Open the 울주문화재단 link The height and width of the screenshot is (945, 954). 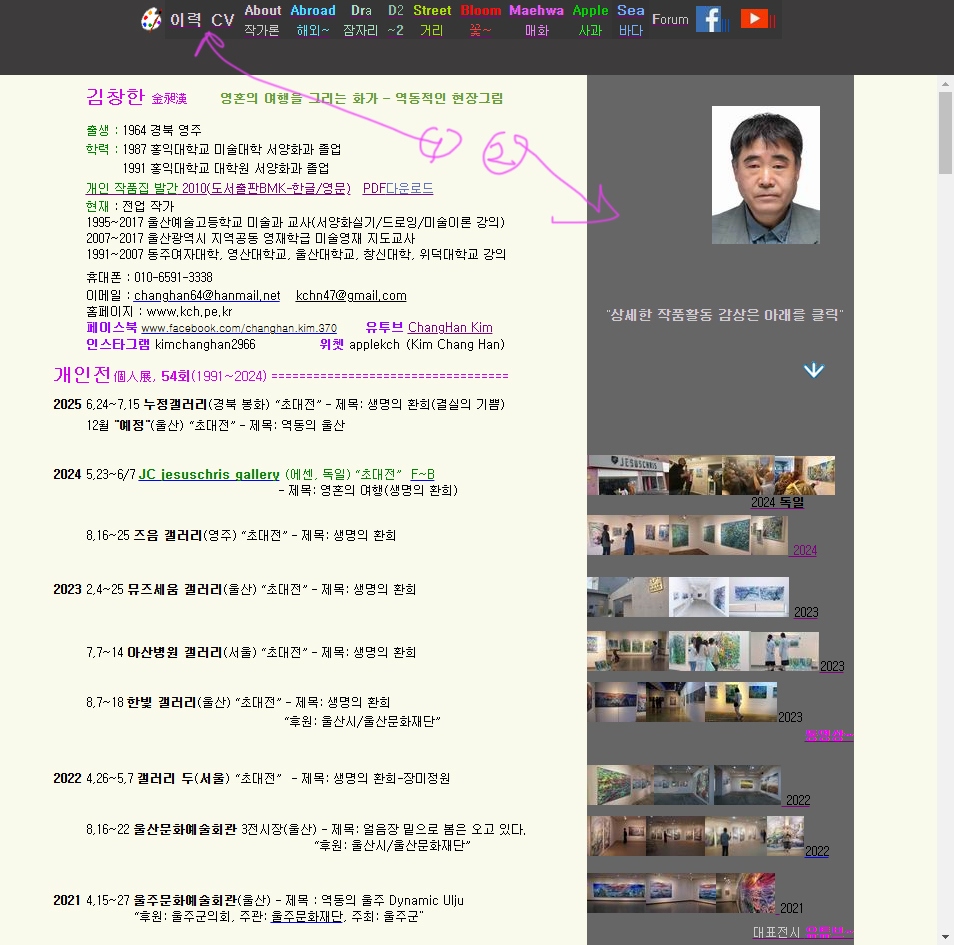[307, 916]
